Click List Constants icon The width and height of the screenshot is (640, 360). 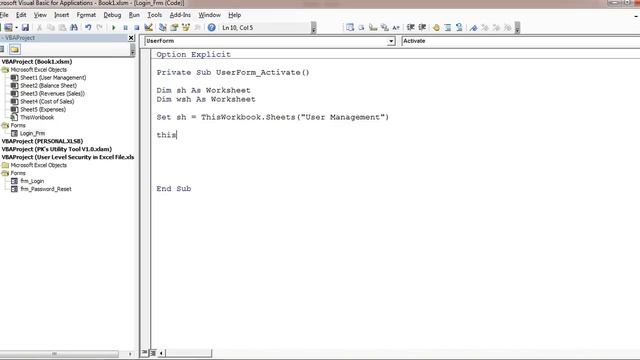361,28
